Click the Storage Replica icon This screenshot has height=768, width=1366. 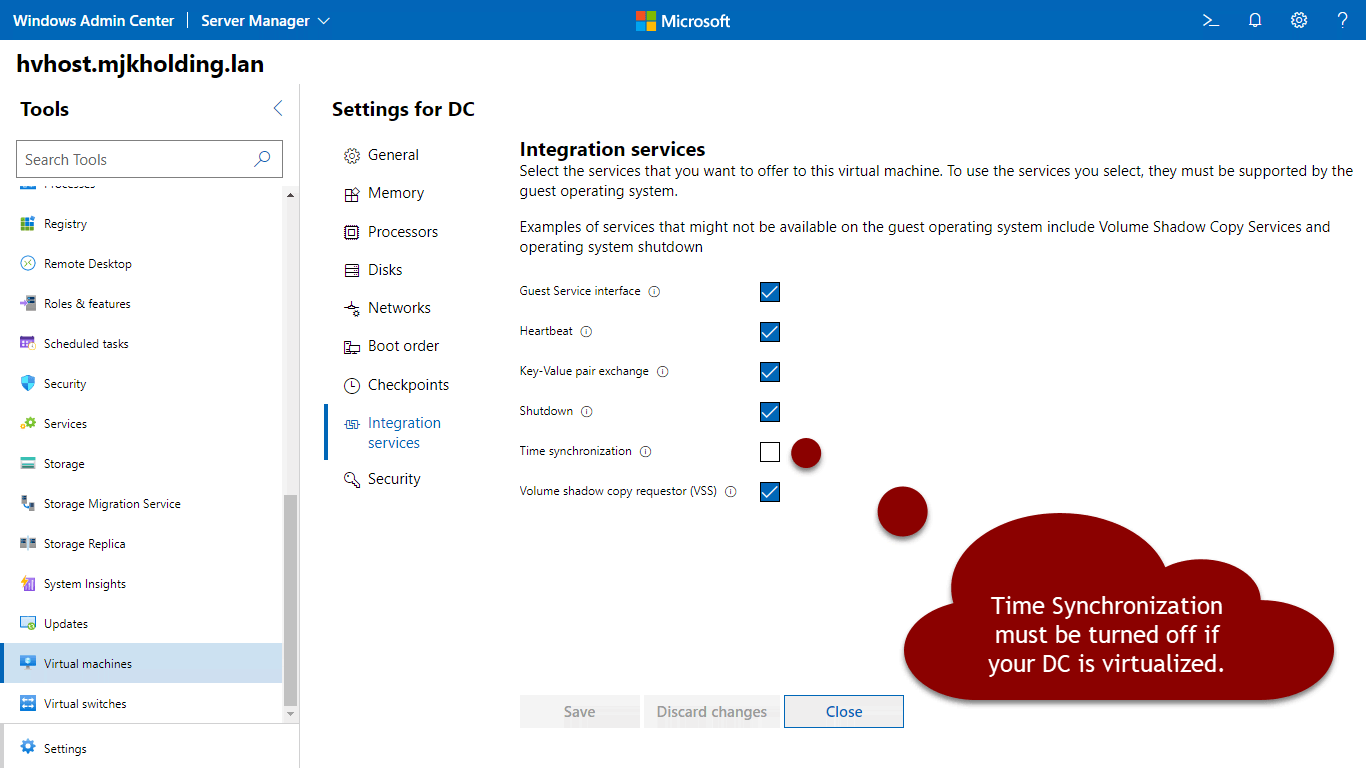[x=28, y=544]
